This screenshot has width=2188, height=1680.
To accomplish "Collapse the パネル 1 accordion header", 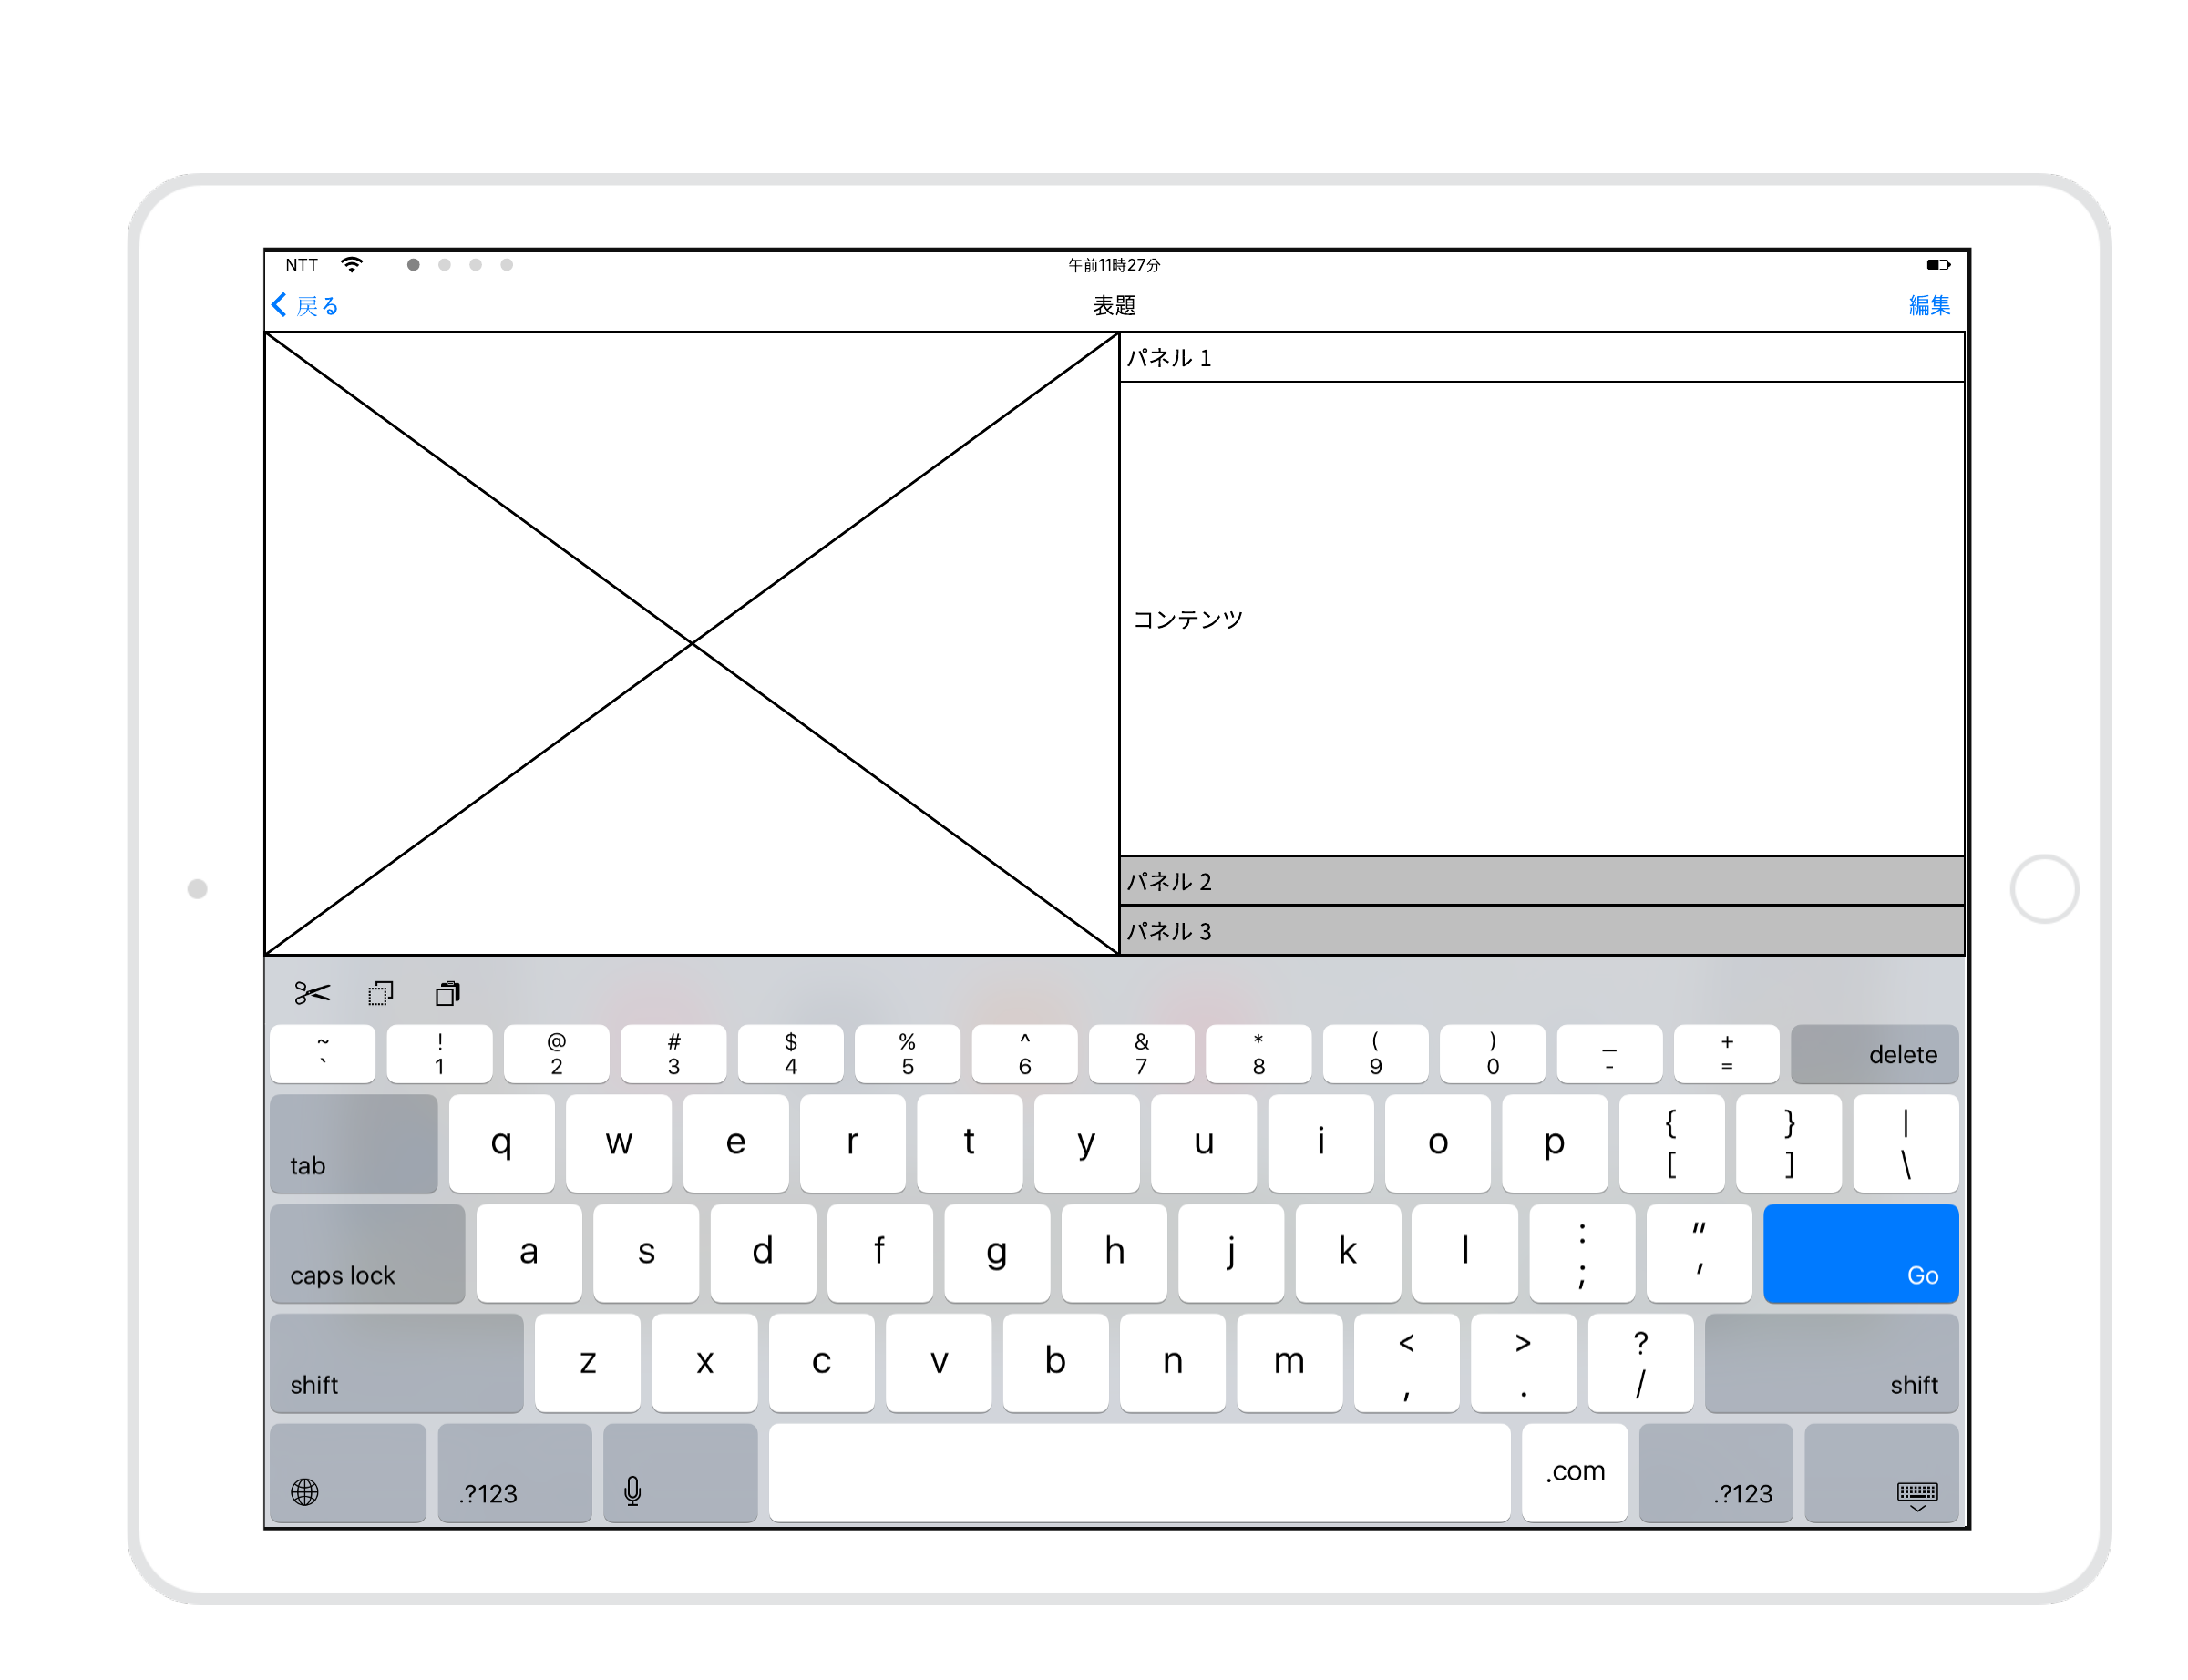I will click(x=1541, y=358).
